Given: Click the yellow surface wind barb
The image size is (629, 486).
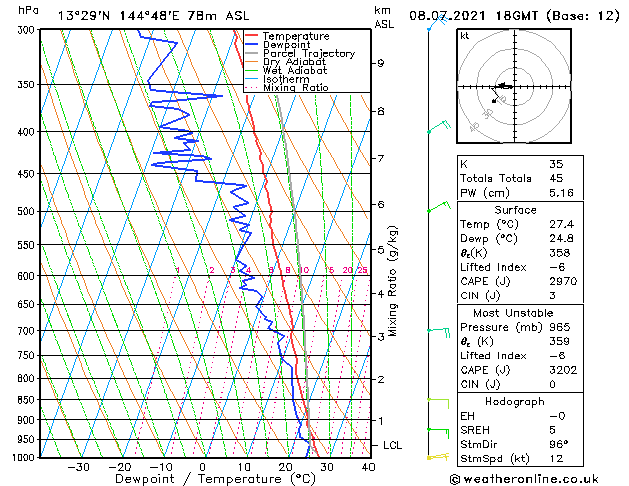Looking at the screenshot, I should point(438,456).
